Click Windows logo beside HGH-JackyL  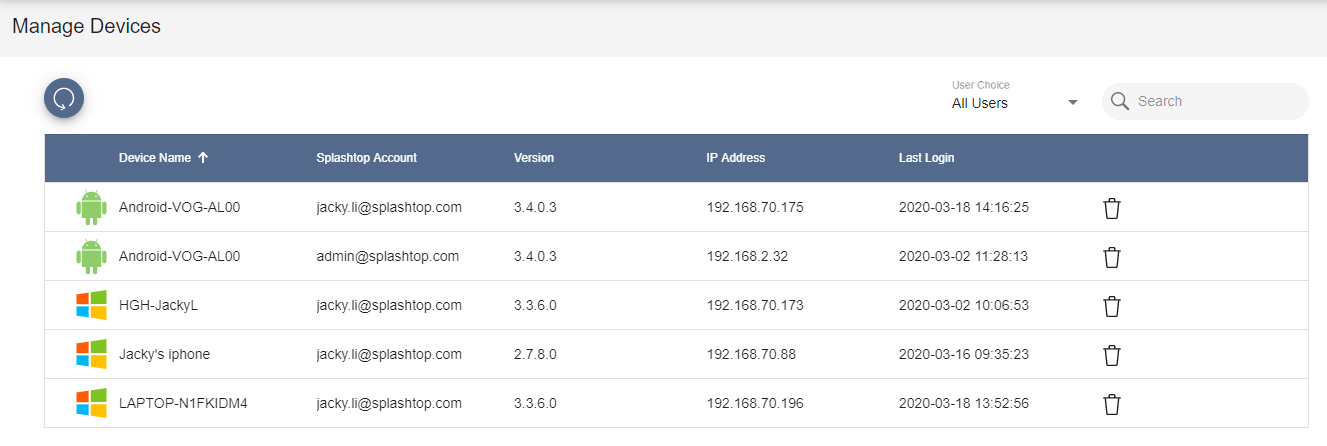pos(91,305)
